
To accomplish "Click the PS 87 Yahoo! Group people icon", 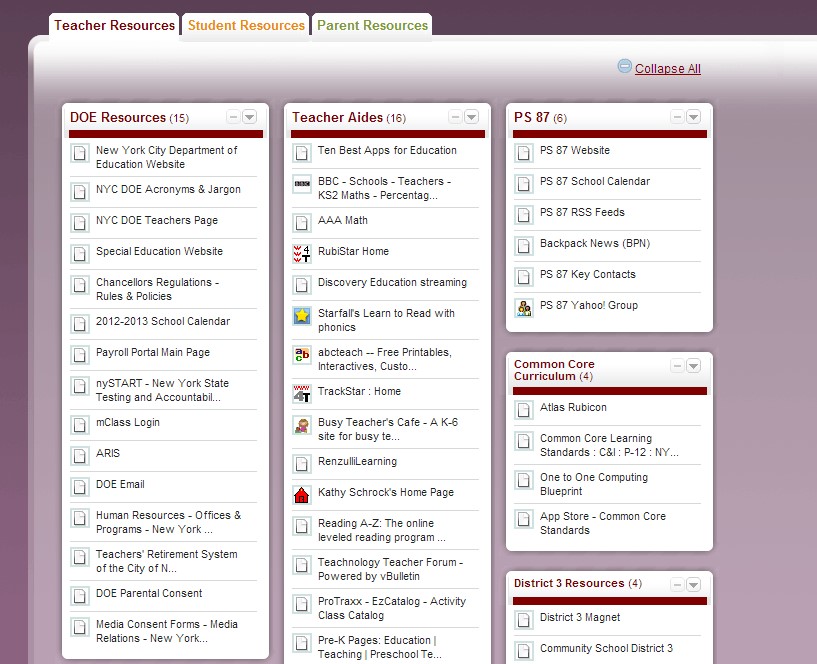I will coord(524,308).
